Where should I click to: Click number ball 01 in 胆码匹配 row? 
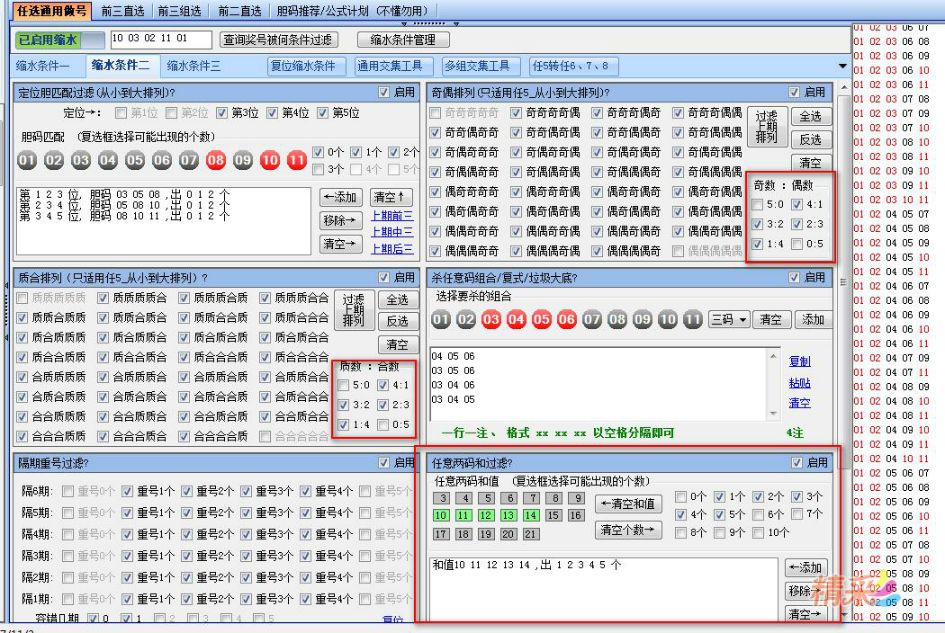click(27, 161)
